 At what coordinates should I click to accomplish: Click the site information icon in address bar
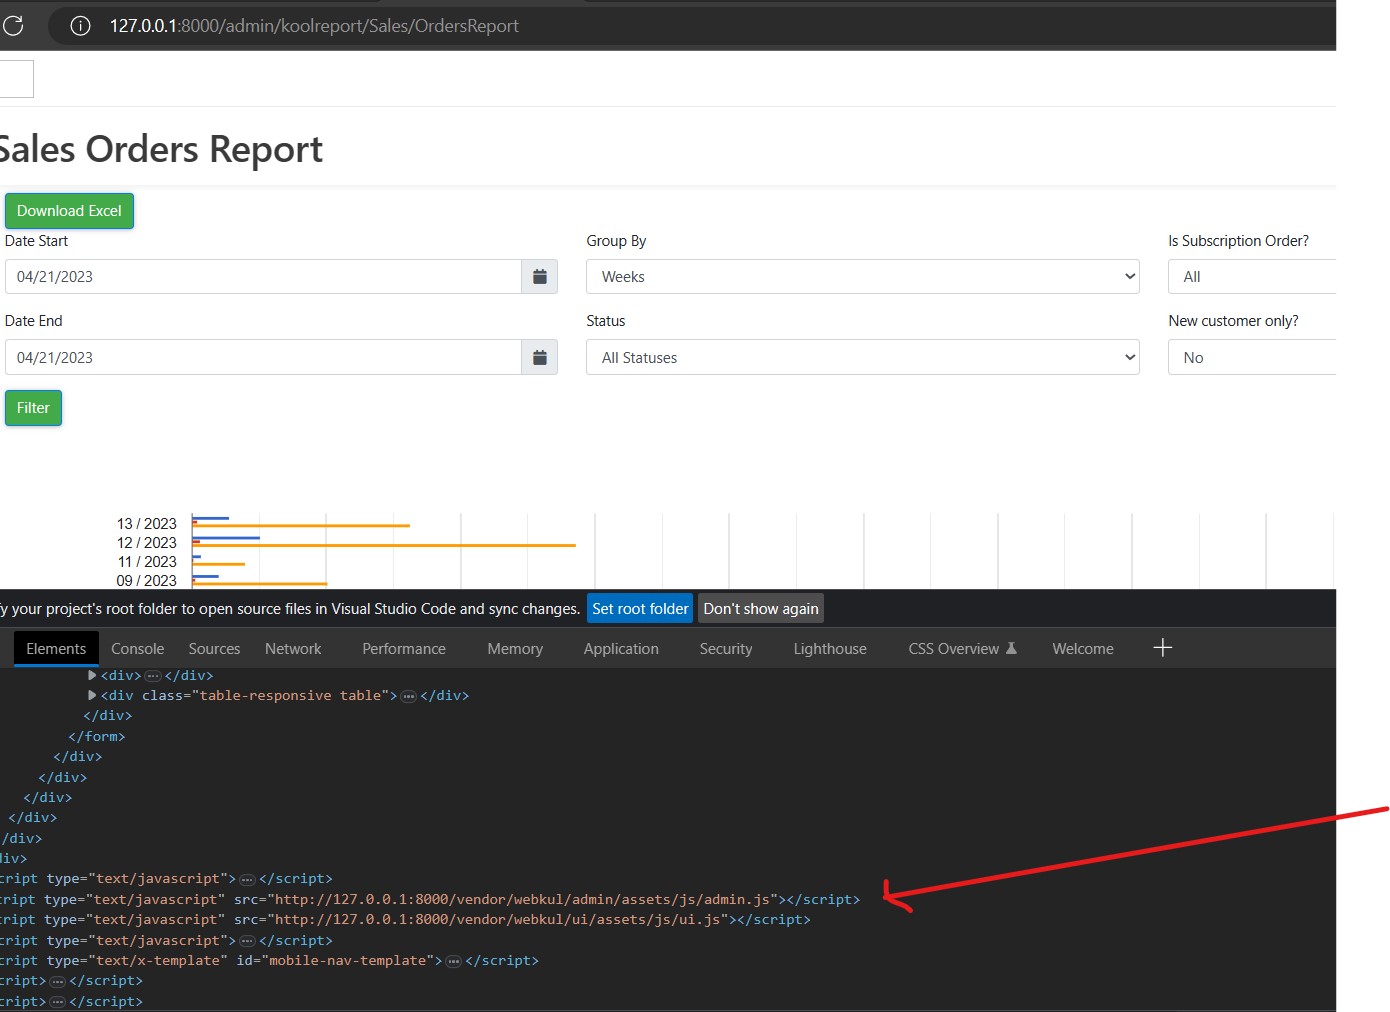(80, 26)
